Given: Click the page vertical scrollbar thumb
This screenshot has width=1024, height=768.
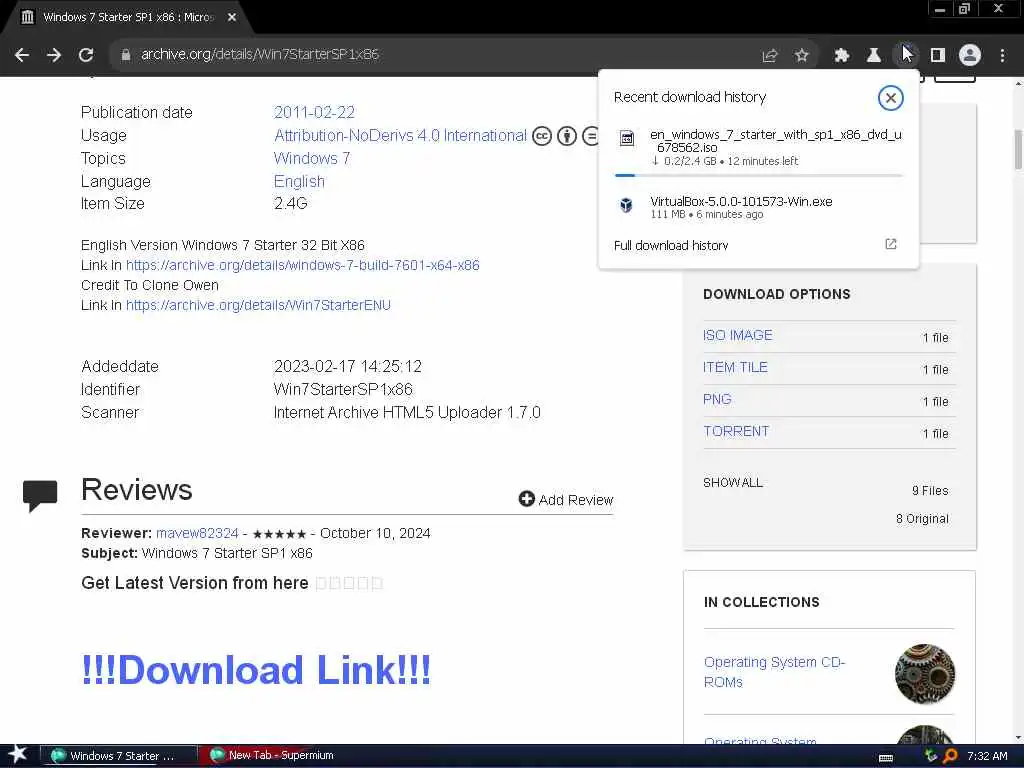Looking at the screenshot, I should [x=1017, y=150].
